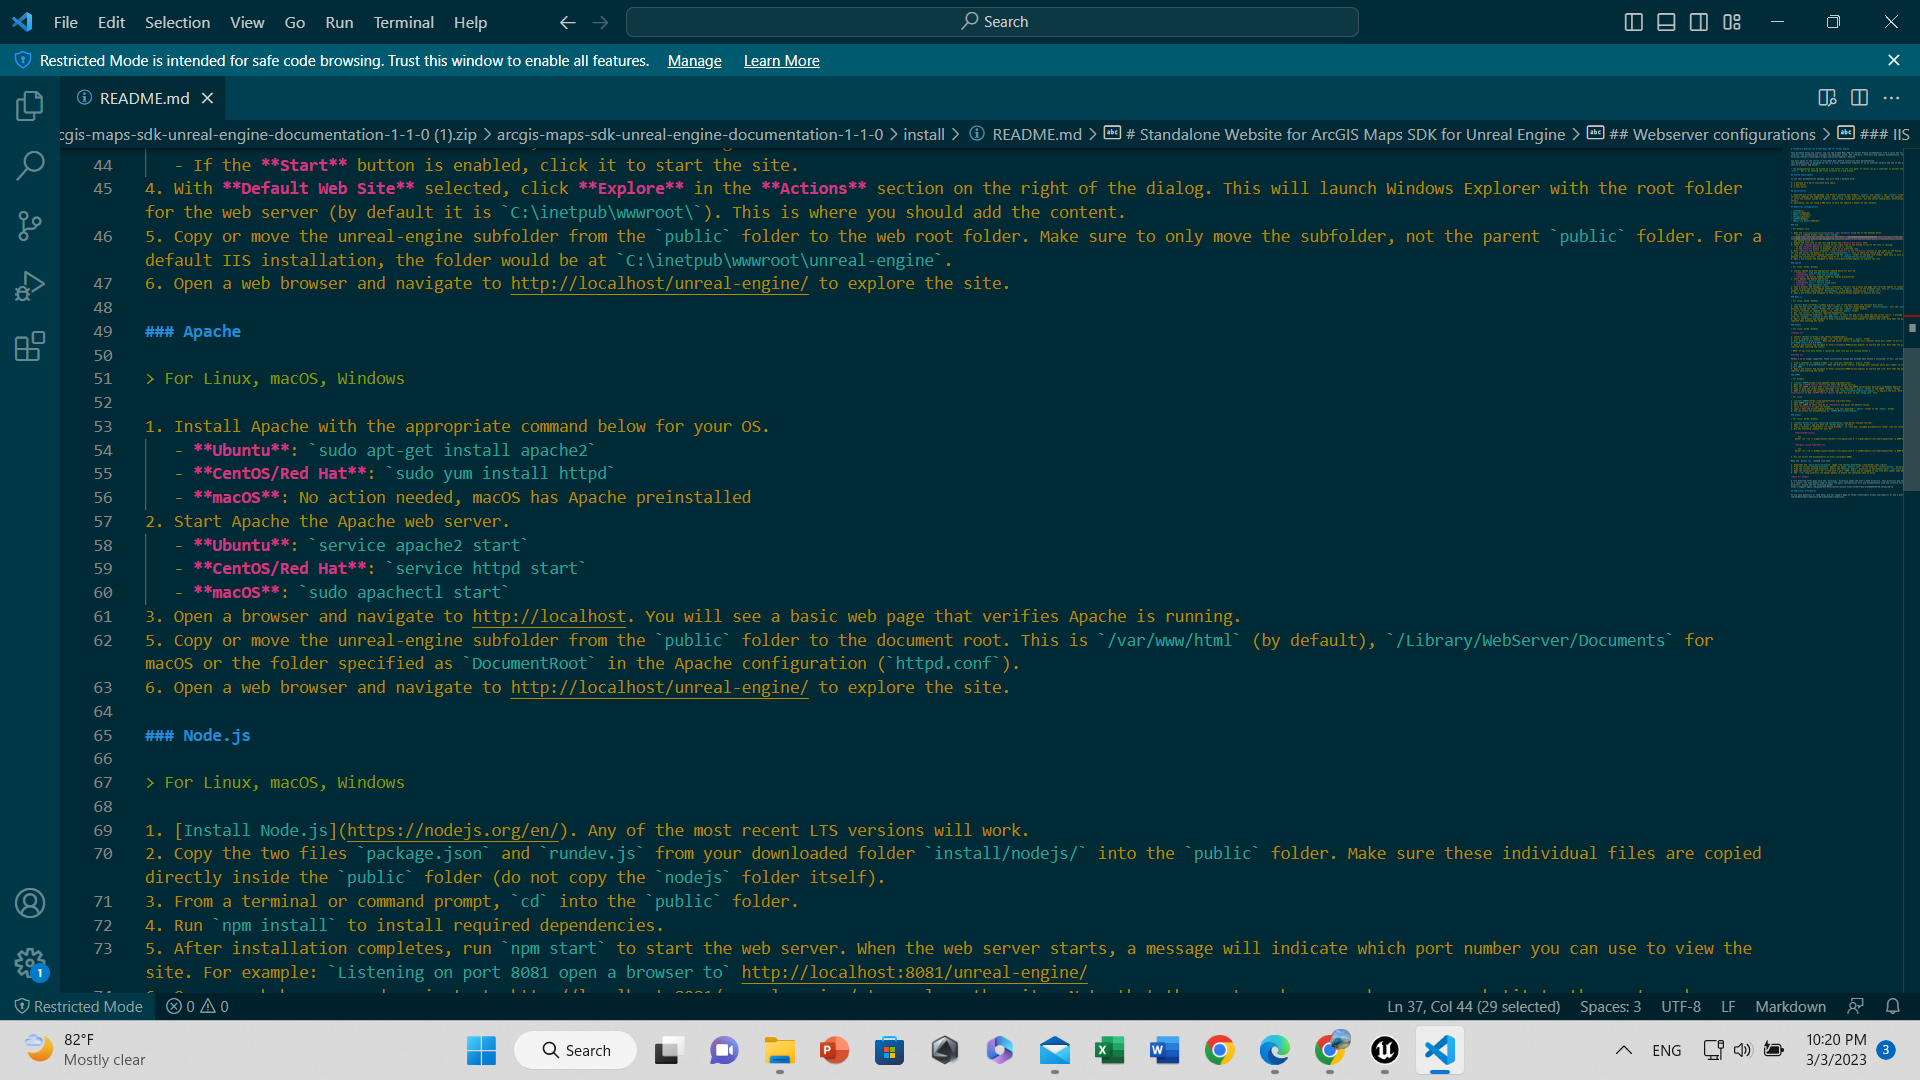Select the README.md editor tab
This screenshot has height=1080, width=1920.
point(144,98)
